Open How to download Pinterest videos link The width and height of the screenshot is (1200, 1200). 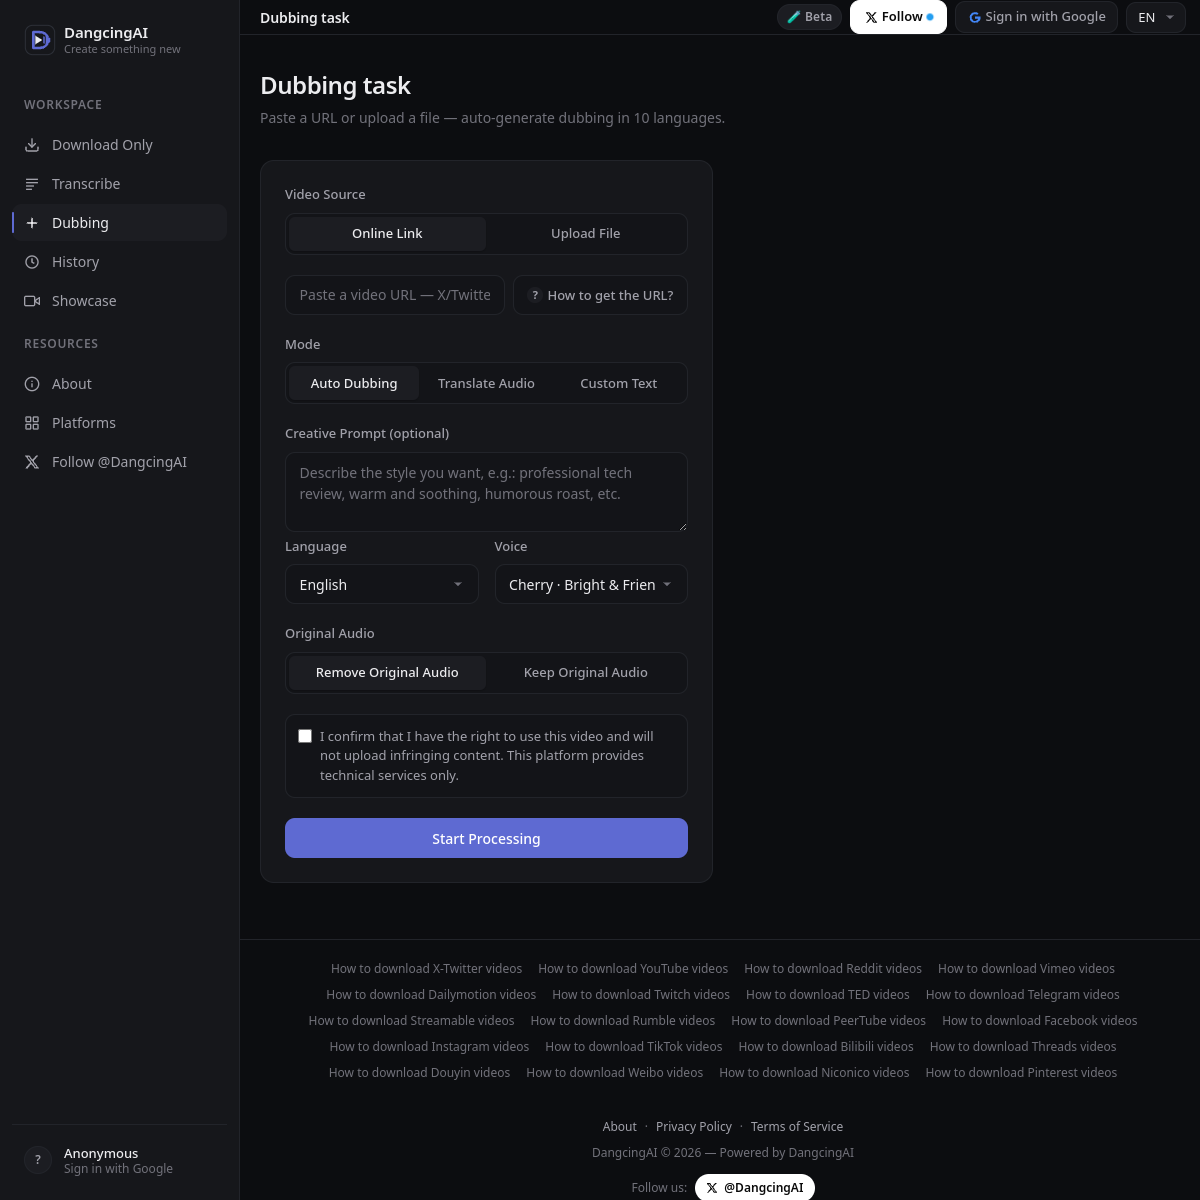[x=1021, y=1072]
